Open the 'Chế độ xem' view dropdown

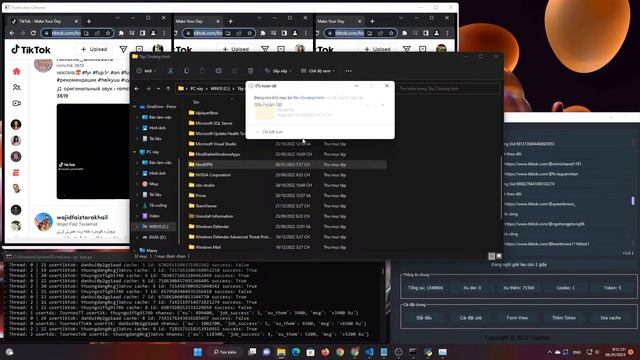click(318, 71)
